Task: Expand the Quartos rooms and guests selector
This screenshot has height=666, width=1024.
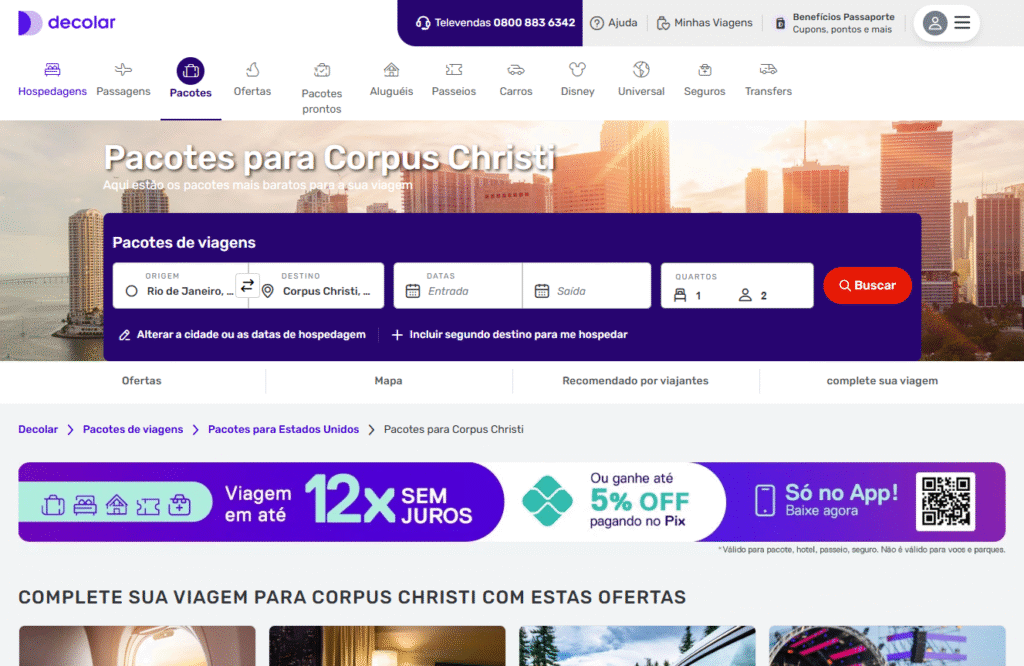Action: tap(737, 285)
